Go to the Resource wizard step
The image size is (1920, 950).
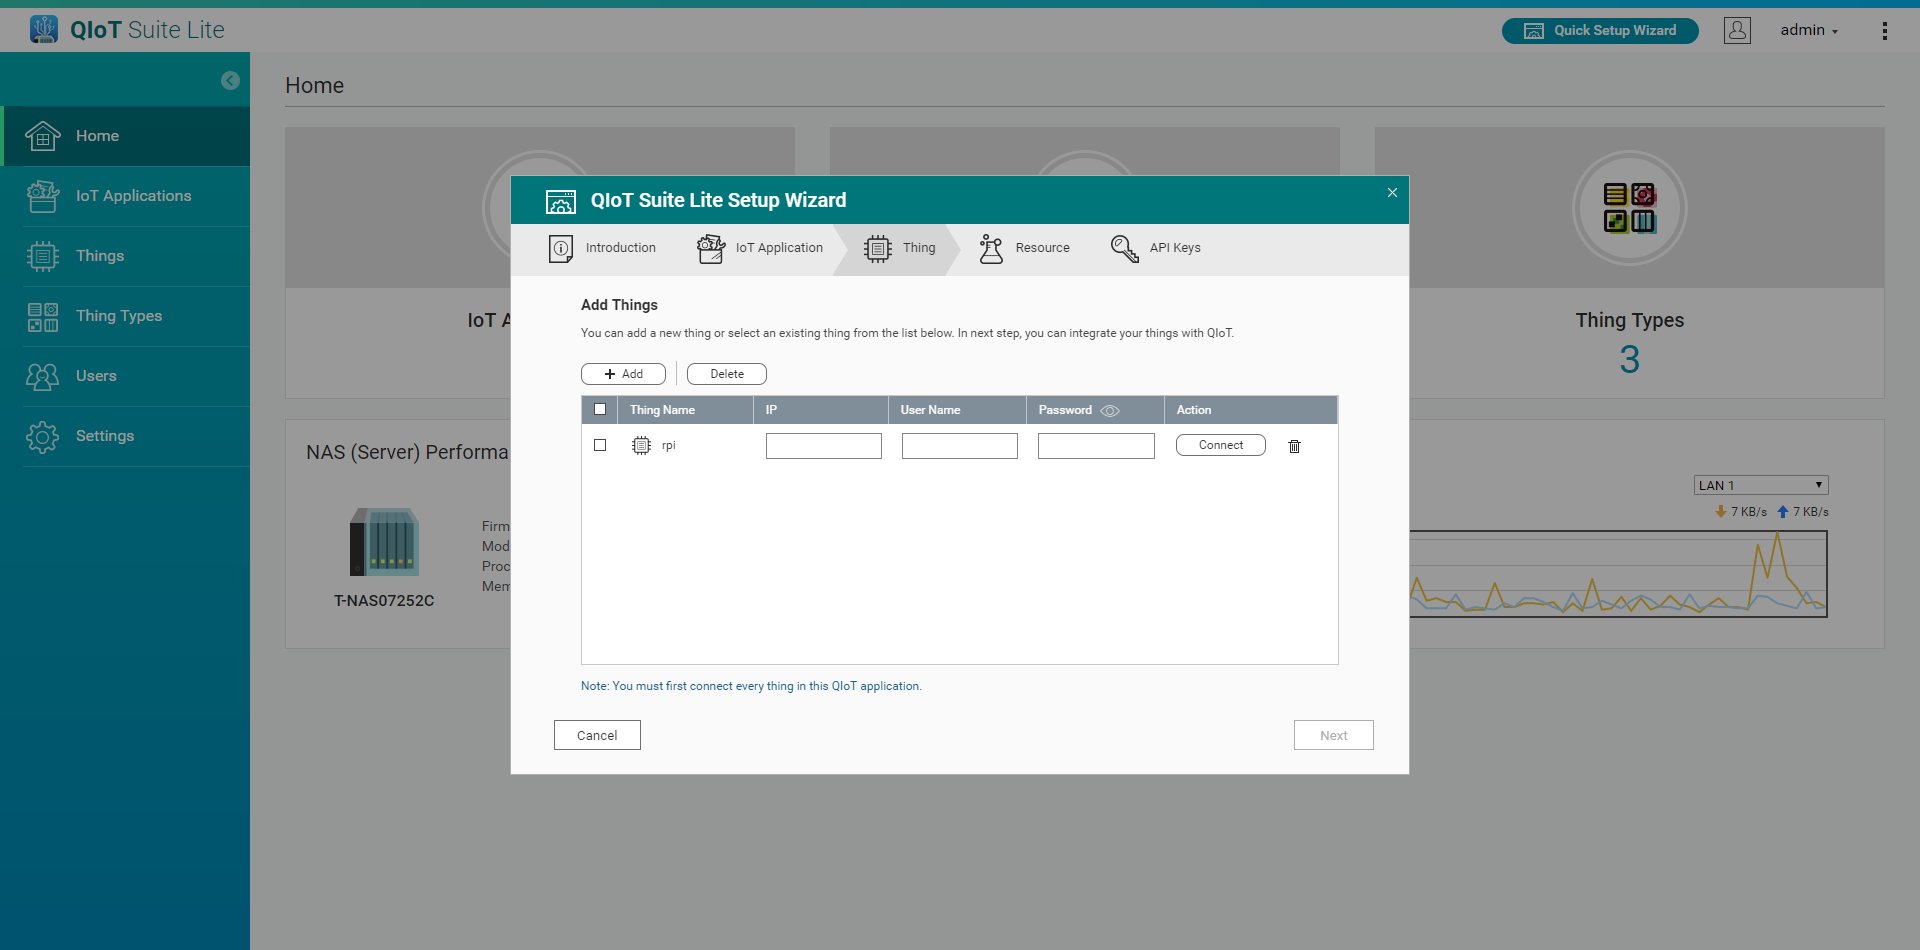click(x=1024, y=248)
